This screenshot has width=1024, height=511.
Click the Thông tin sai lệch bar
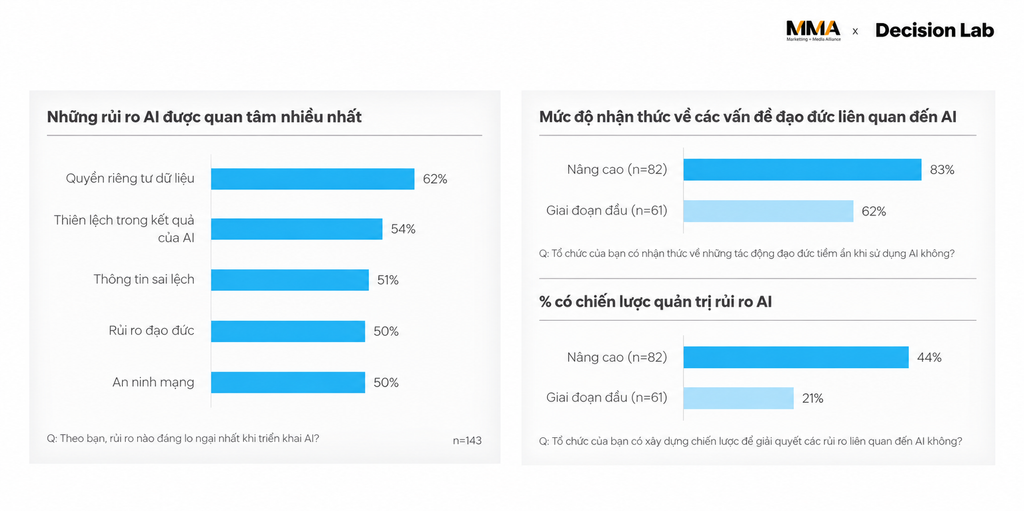[x=290, y=280]
